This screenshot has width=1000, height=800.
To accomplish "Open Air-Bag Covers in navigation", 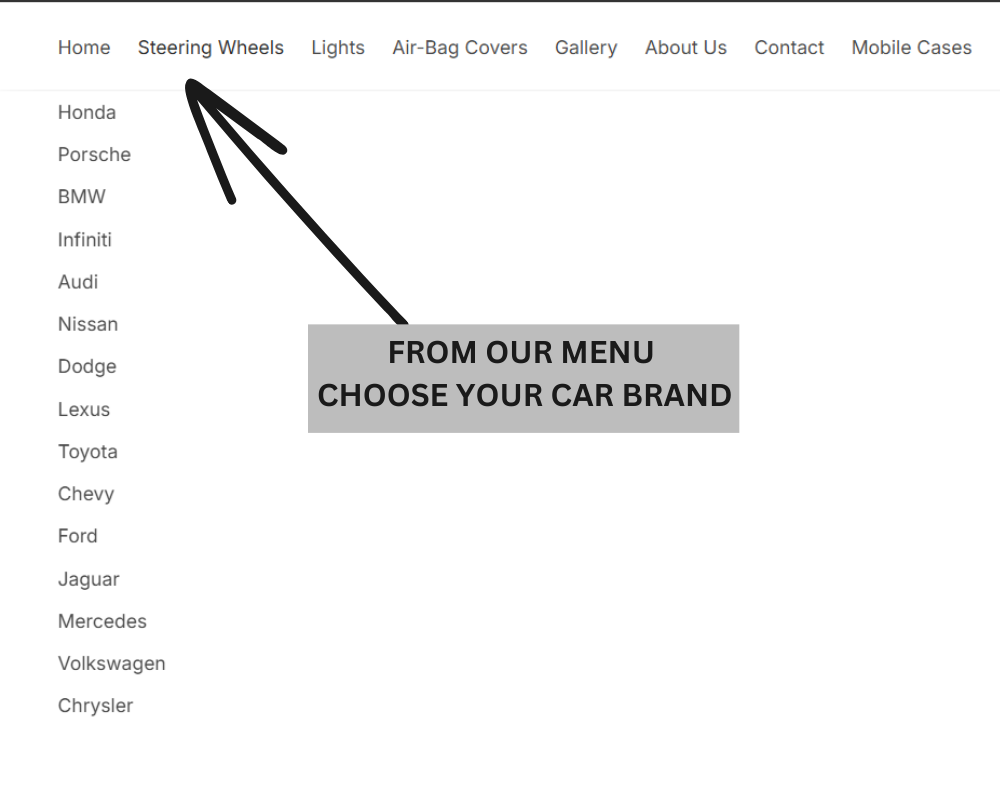I will click(x=460, y=47).
